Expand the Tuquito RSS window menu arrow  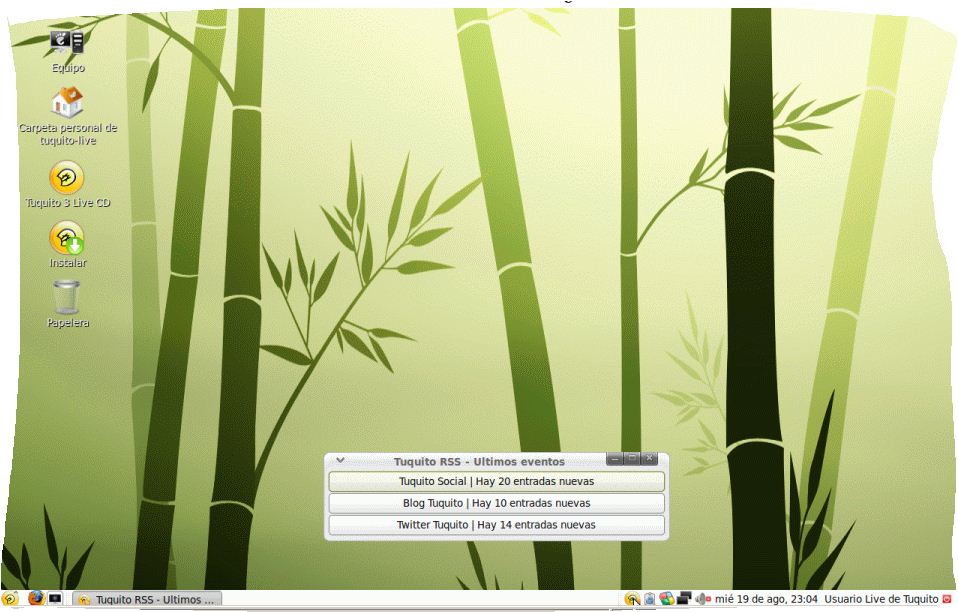click(x=340, y=461)
